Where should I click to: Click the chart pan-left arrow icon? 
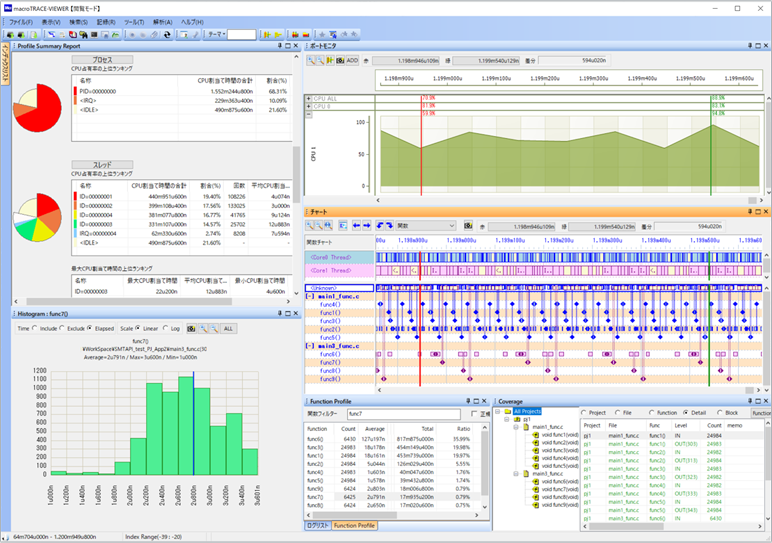click(357, 226)
